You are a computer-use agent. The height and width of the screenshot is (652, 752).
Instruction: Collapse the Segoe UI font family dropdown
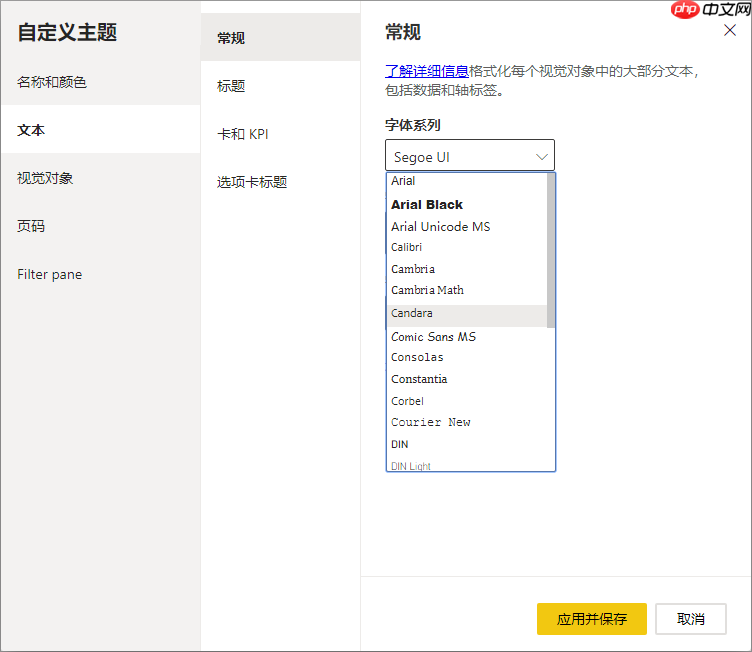click(470, 155)
